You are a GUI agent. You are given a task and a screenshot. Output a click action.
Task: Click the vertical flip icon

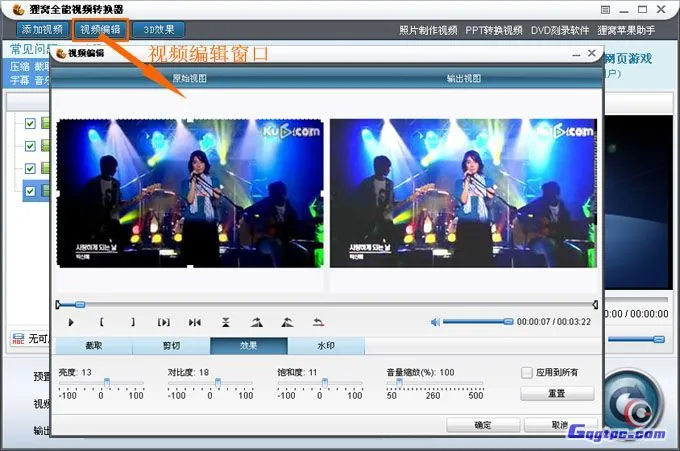tap(226, 322)
